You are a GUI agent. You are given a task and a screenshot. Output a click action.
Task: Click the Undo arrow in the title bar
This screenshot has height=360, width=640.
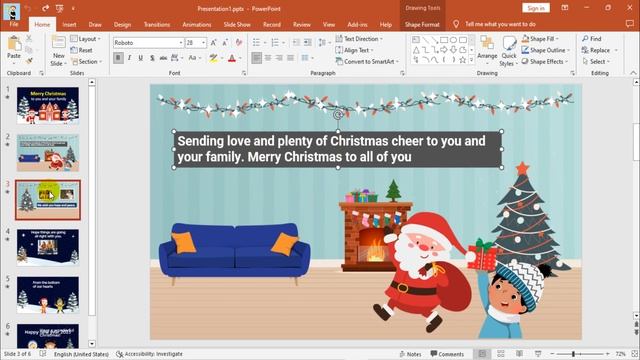[27, 8]
